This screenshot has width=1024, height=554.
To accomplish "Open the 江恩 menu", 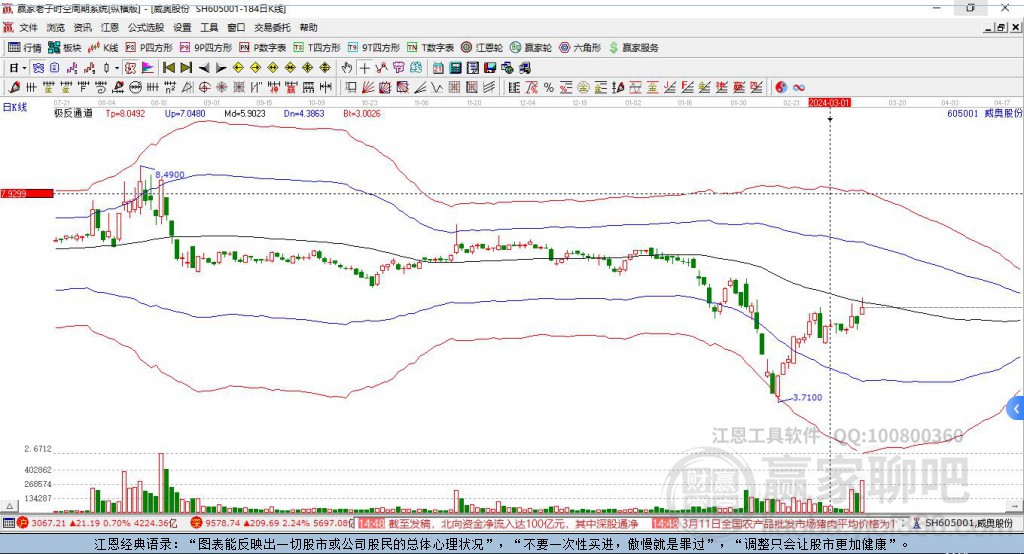I will tap(110, 27).
